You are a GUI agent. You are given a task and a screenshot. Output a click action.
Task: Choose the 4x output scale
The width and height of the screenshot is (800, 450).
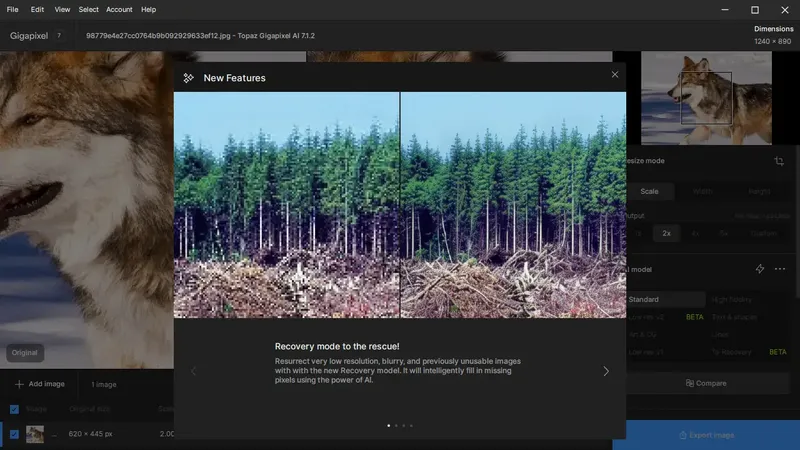coord(695,233)
